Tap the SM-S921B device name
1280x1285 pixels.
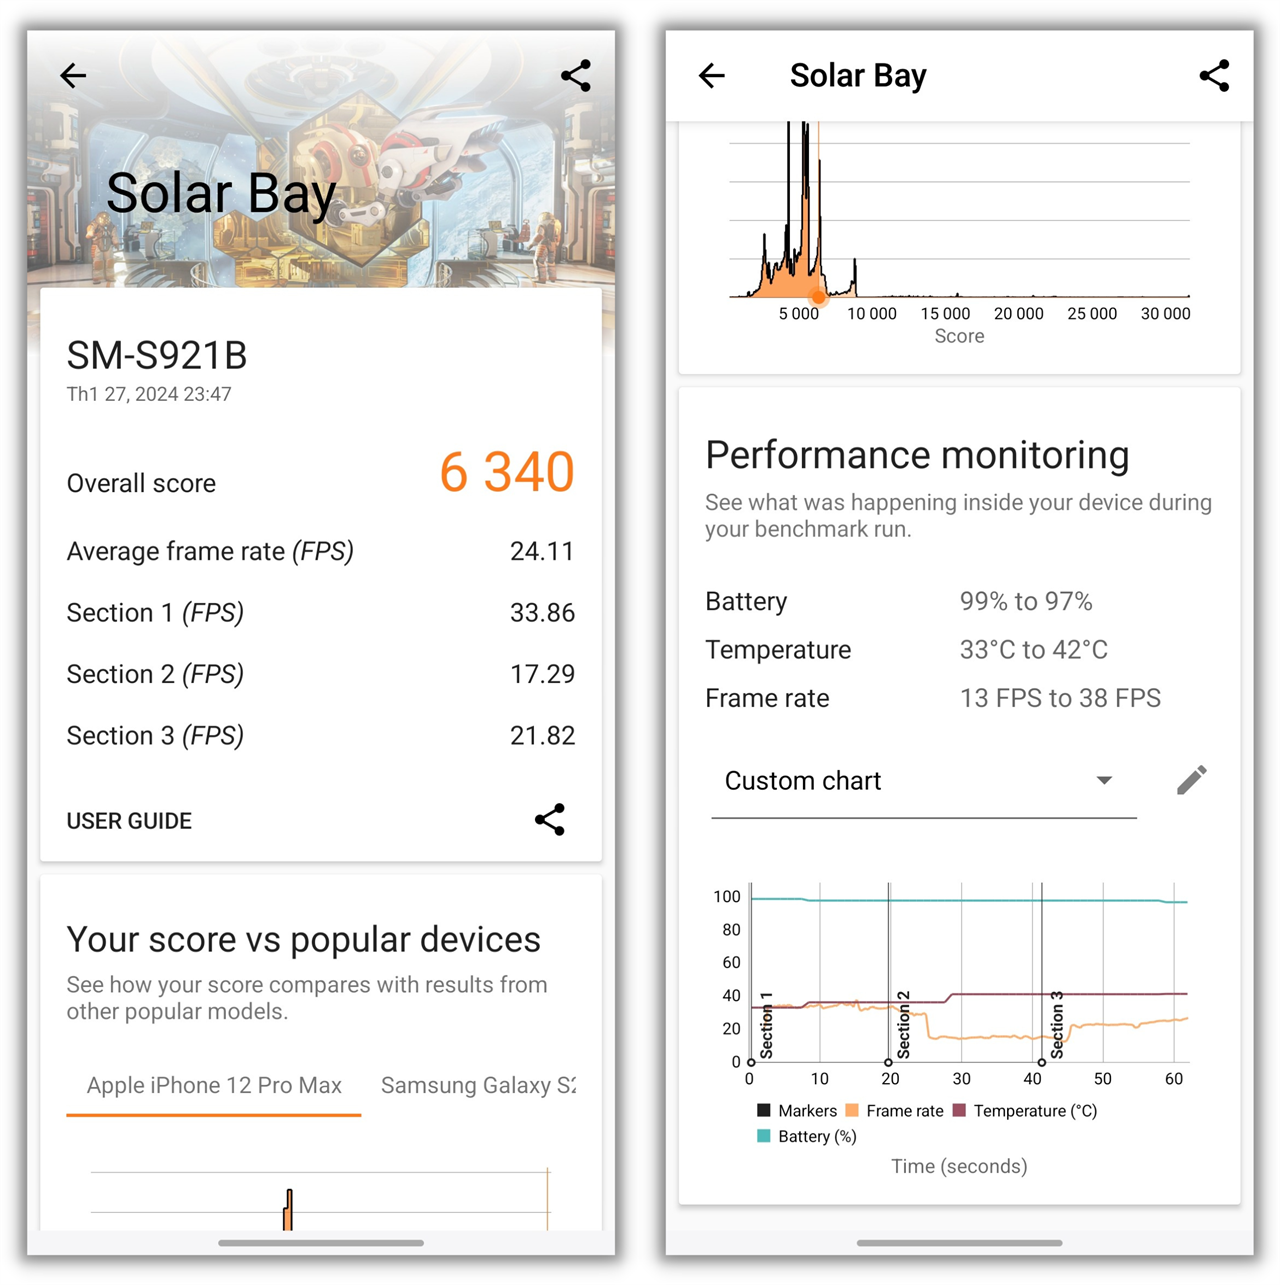pos(156,355)
